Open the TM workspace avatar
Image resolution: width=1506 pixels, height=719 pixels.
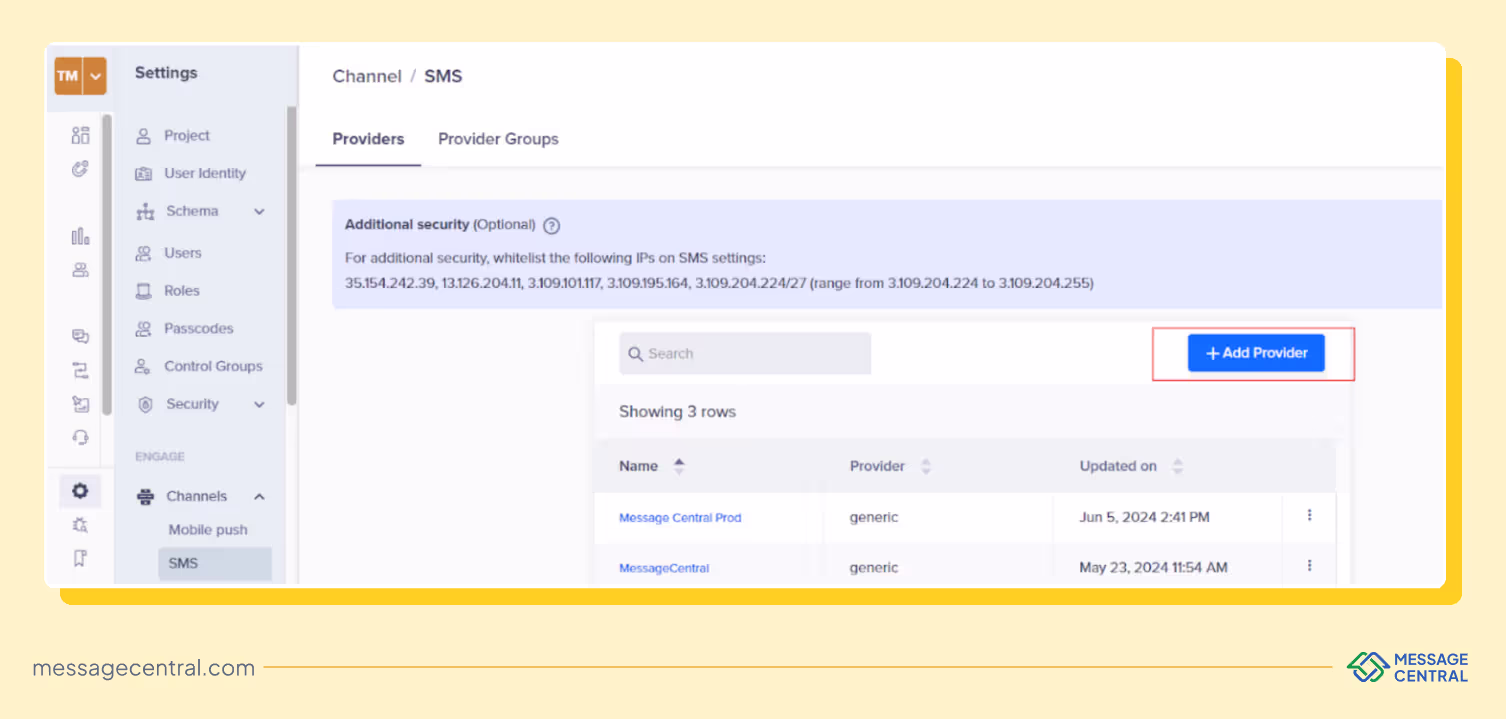68,76
